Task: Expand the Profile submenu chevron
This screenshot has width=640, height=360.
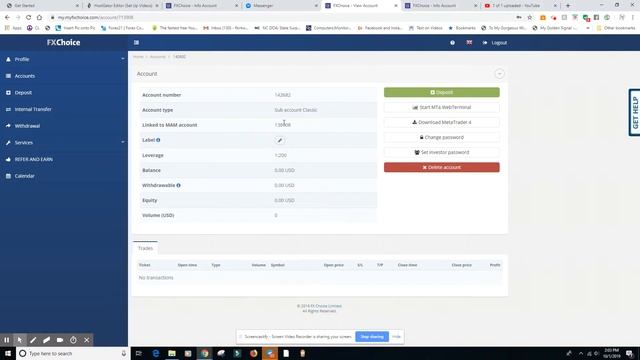Action: click(123, 59)
